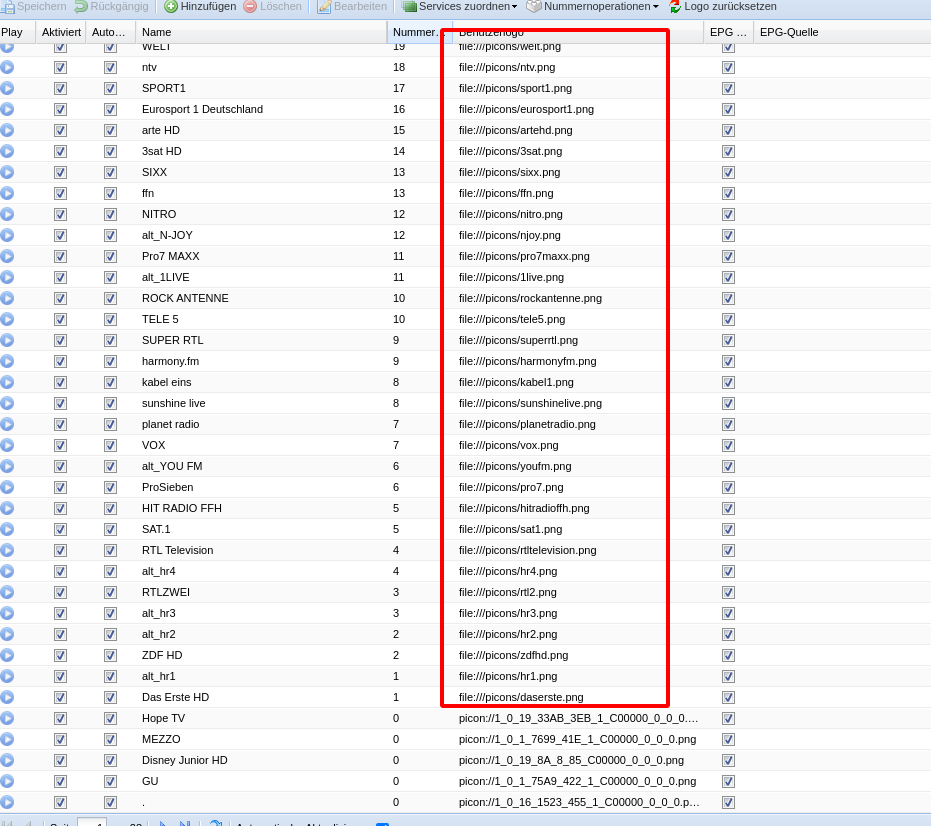Click the play icon for Hope TV

click(7, 718)
